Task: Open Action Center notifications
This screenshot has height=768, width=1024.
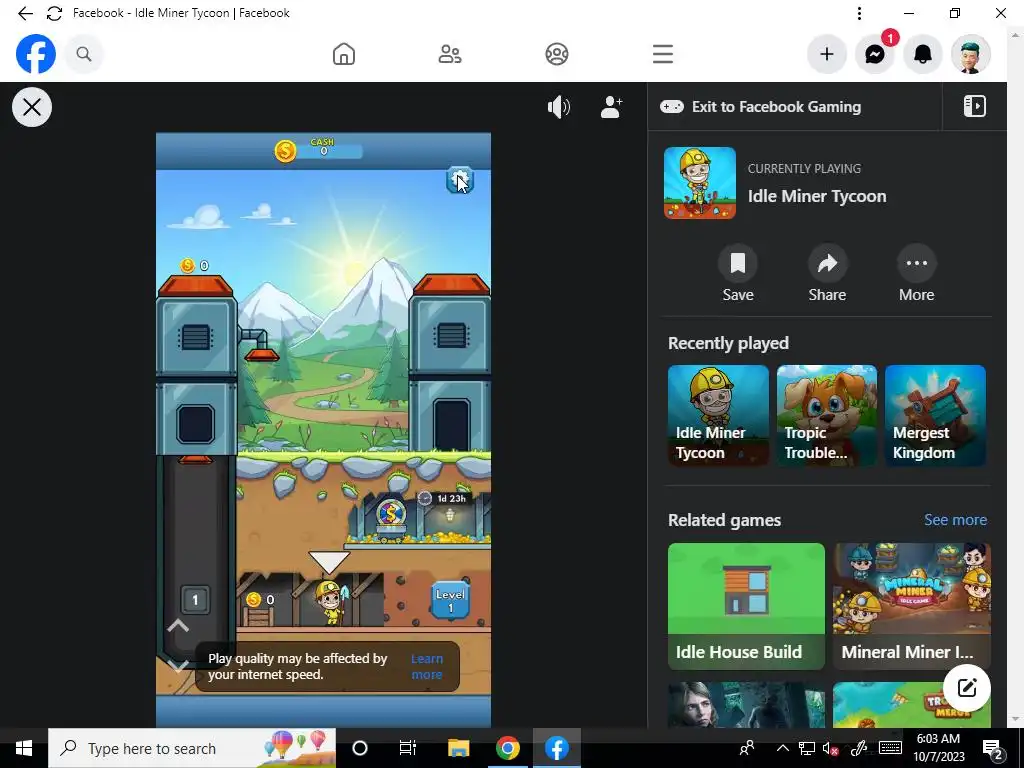Action: pos(993,749)
